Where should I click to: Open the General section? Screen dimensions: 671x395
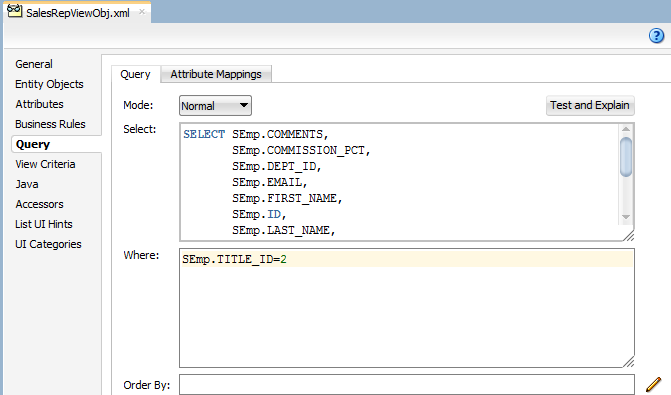pos(34,64)
